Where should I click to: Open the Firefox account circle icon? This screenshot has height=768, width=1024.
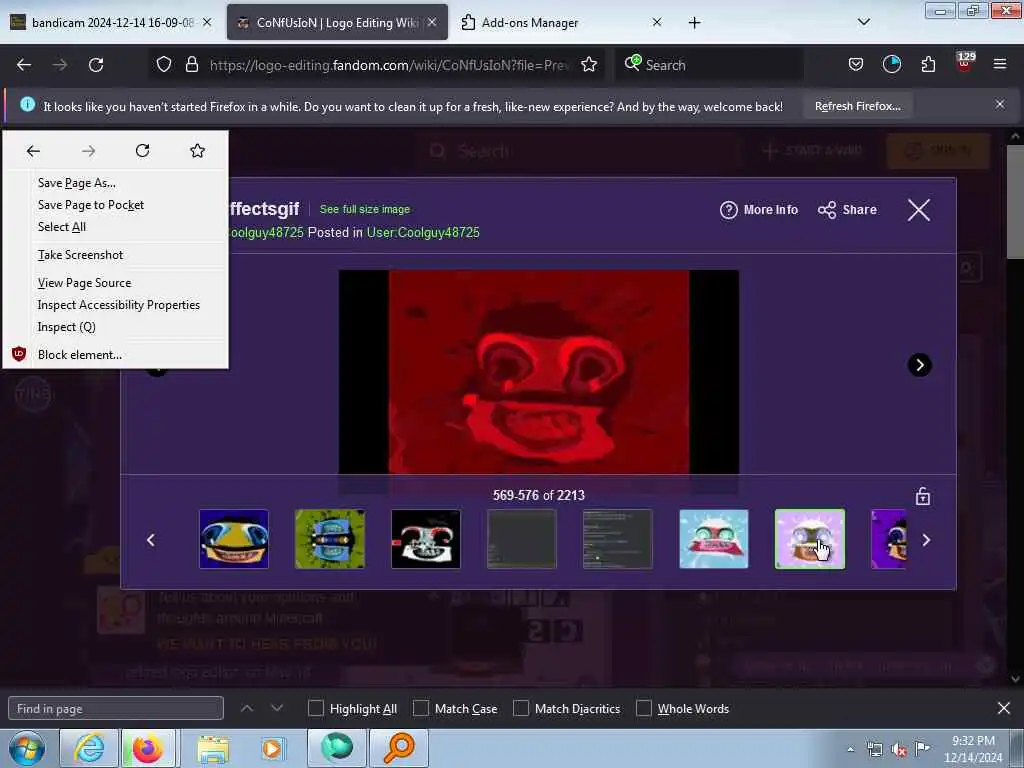click(x=891, y=65)
